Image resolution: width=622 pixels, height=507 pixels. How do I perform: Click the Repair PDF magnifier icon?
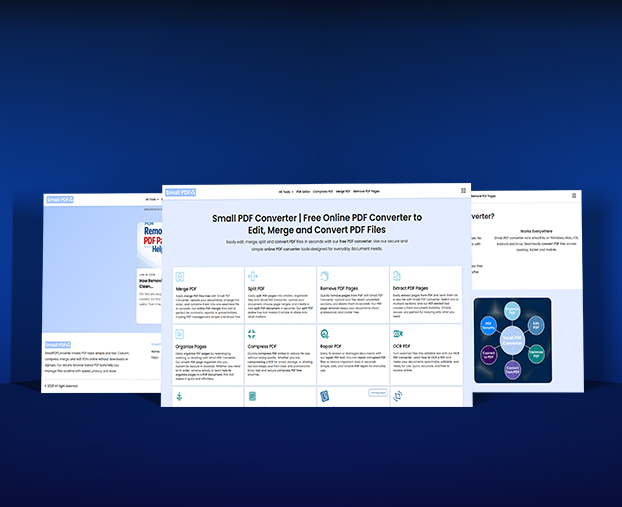point(324,334)
